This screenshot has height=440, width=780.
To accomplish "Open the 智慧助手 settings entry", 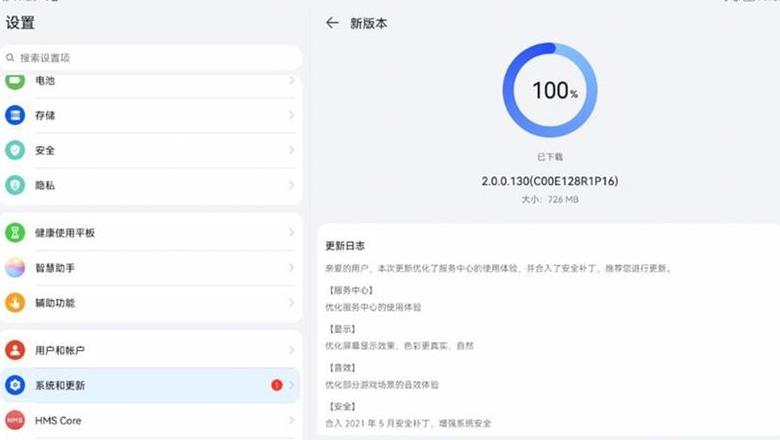I will point(151,267).
